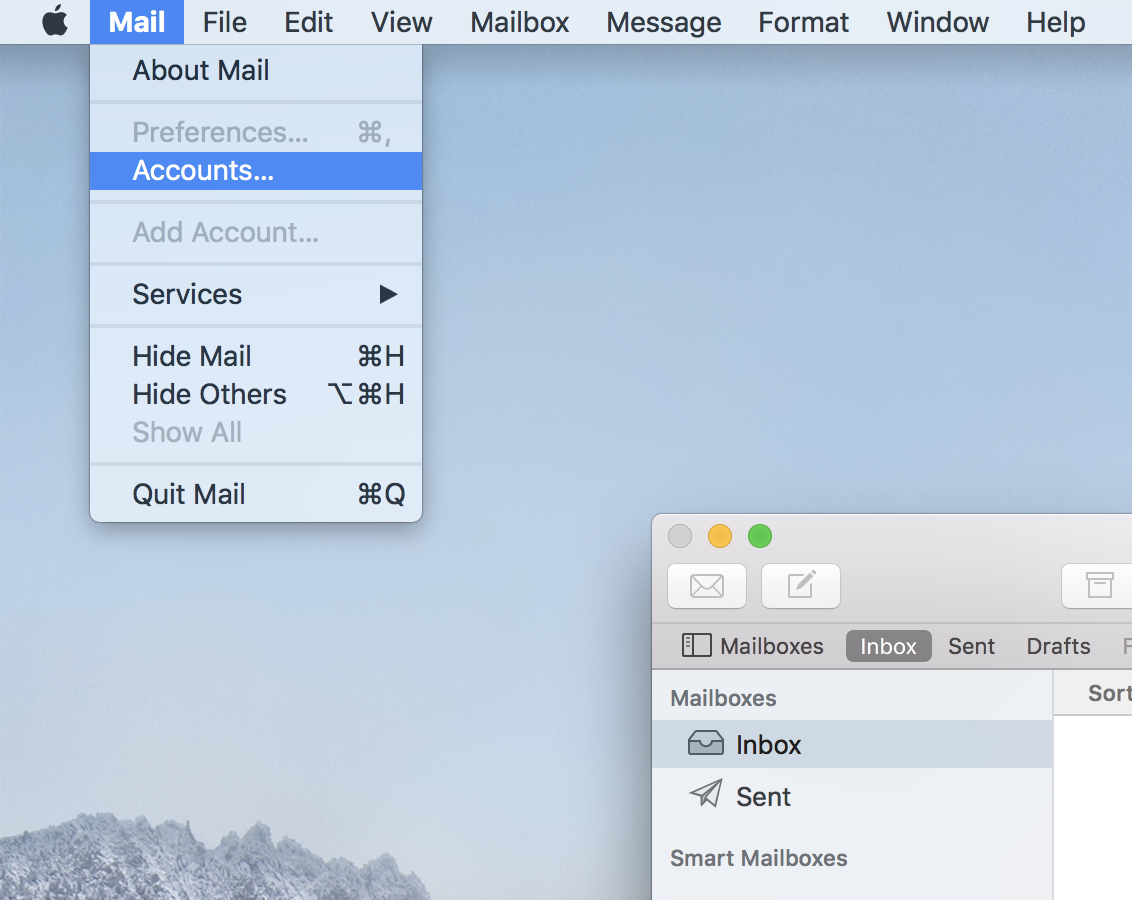This screenshot has width=1132, height=900.
Task: Open the View menu
Action: 401,22
